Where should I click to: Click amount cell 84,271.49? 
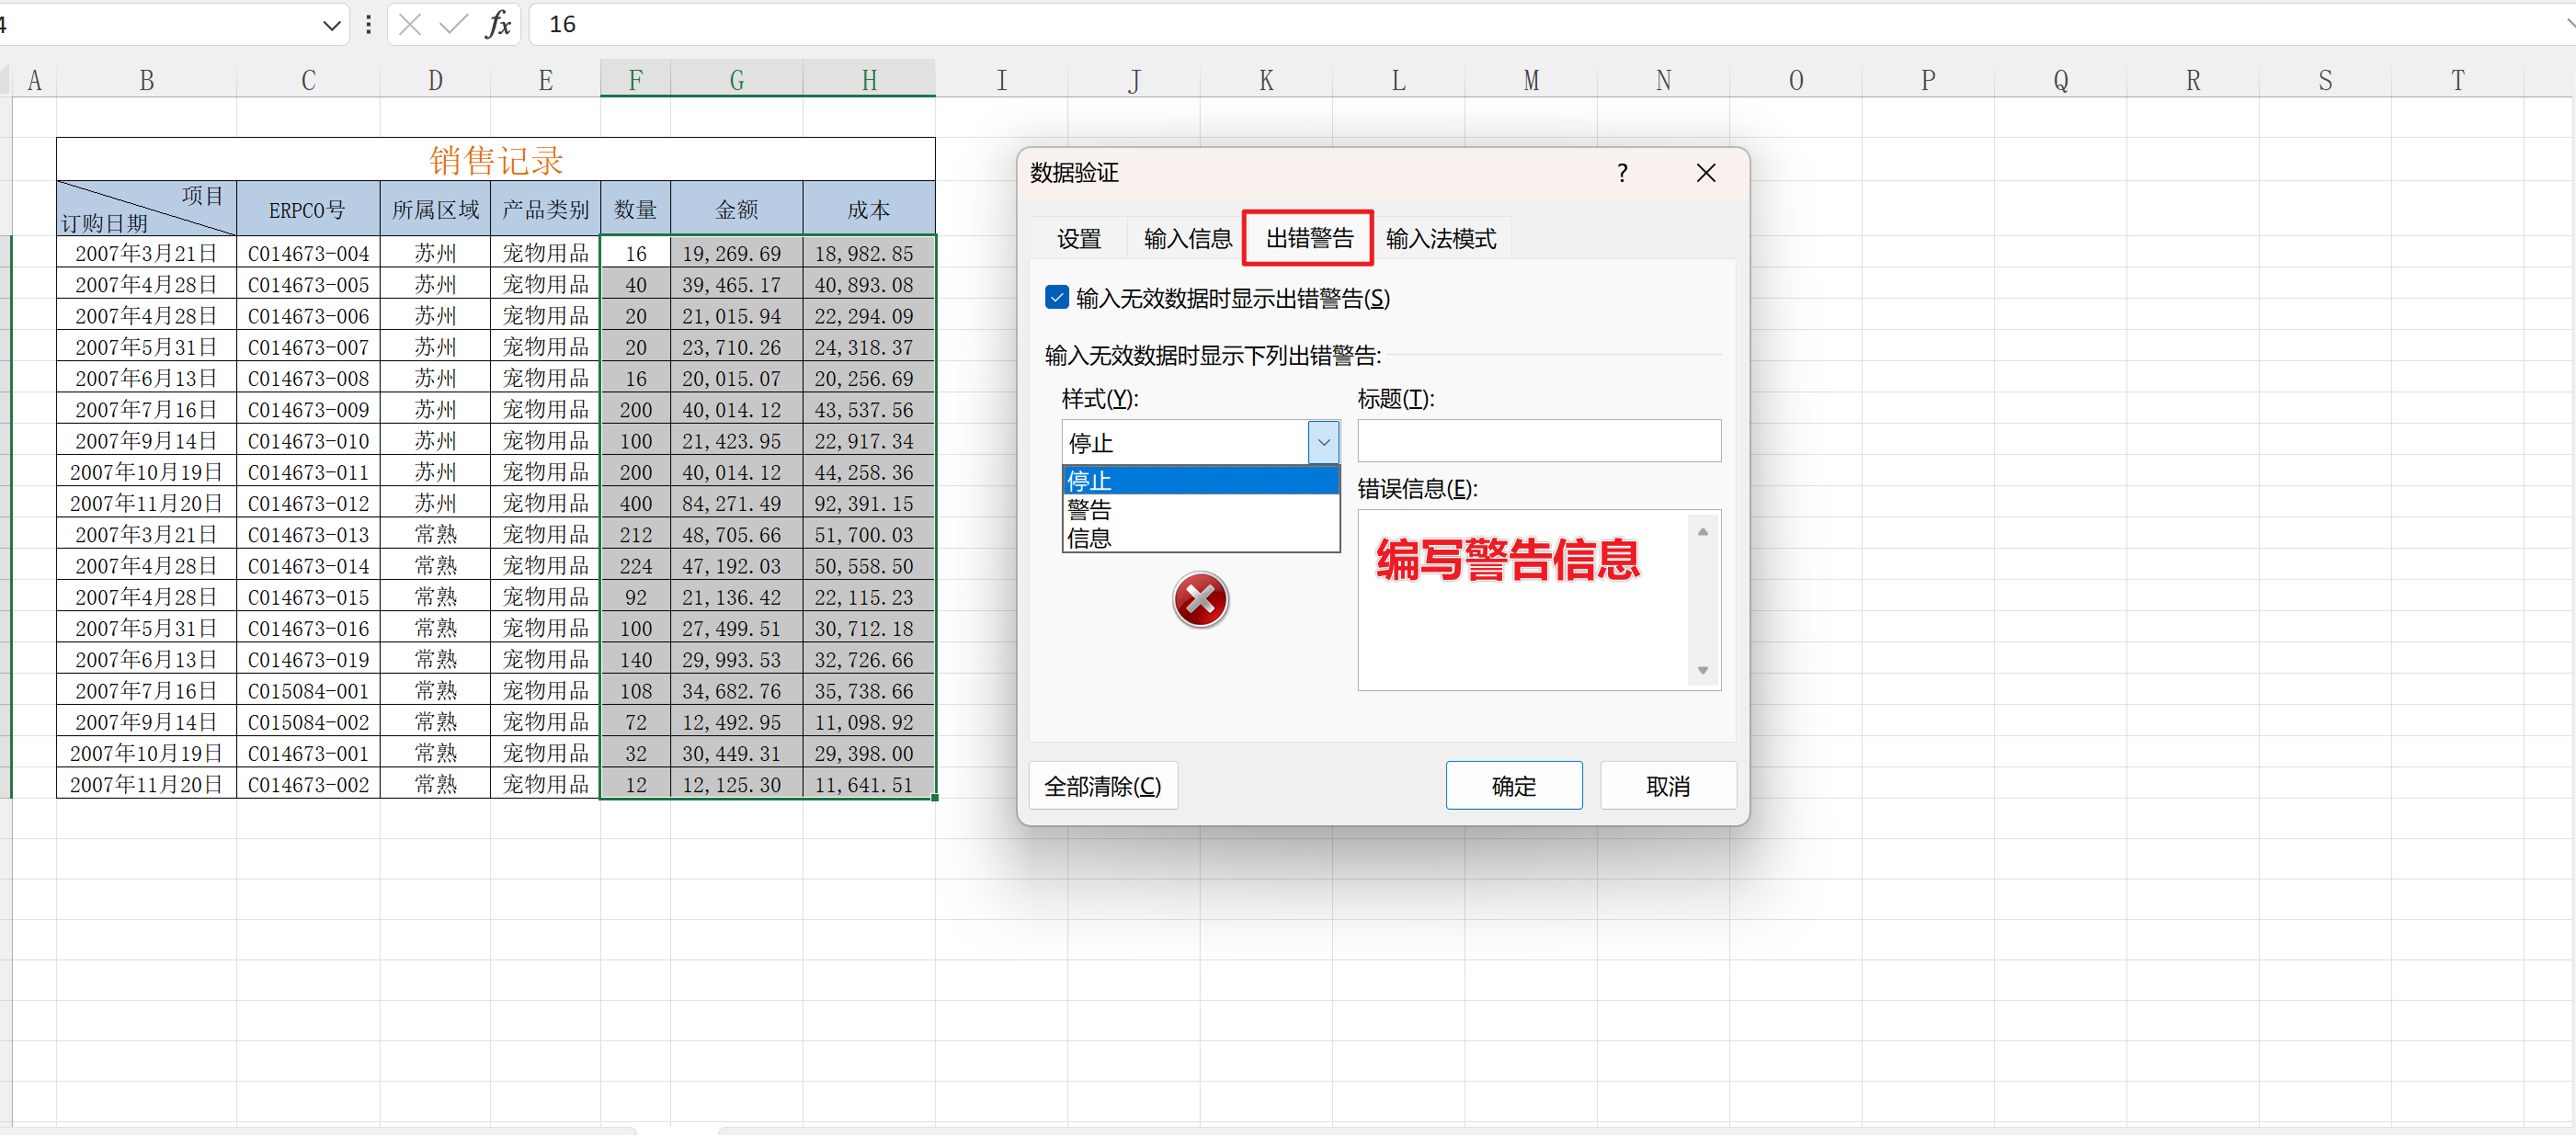click(x=736, y=503)
